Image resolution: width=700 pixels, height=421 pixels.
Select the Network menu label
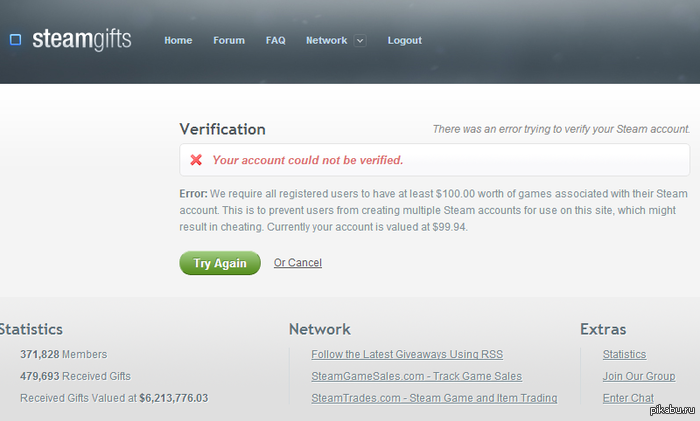tap(326, 41)
